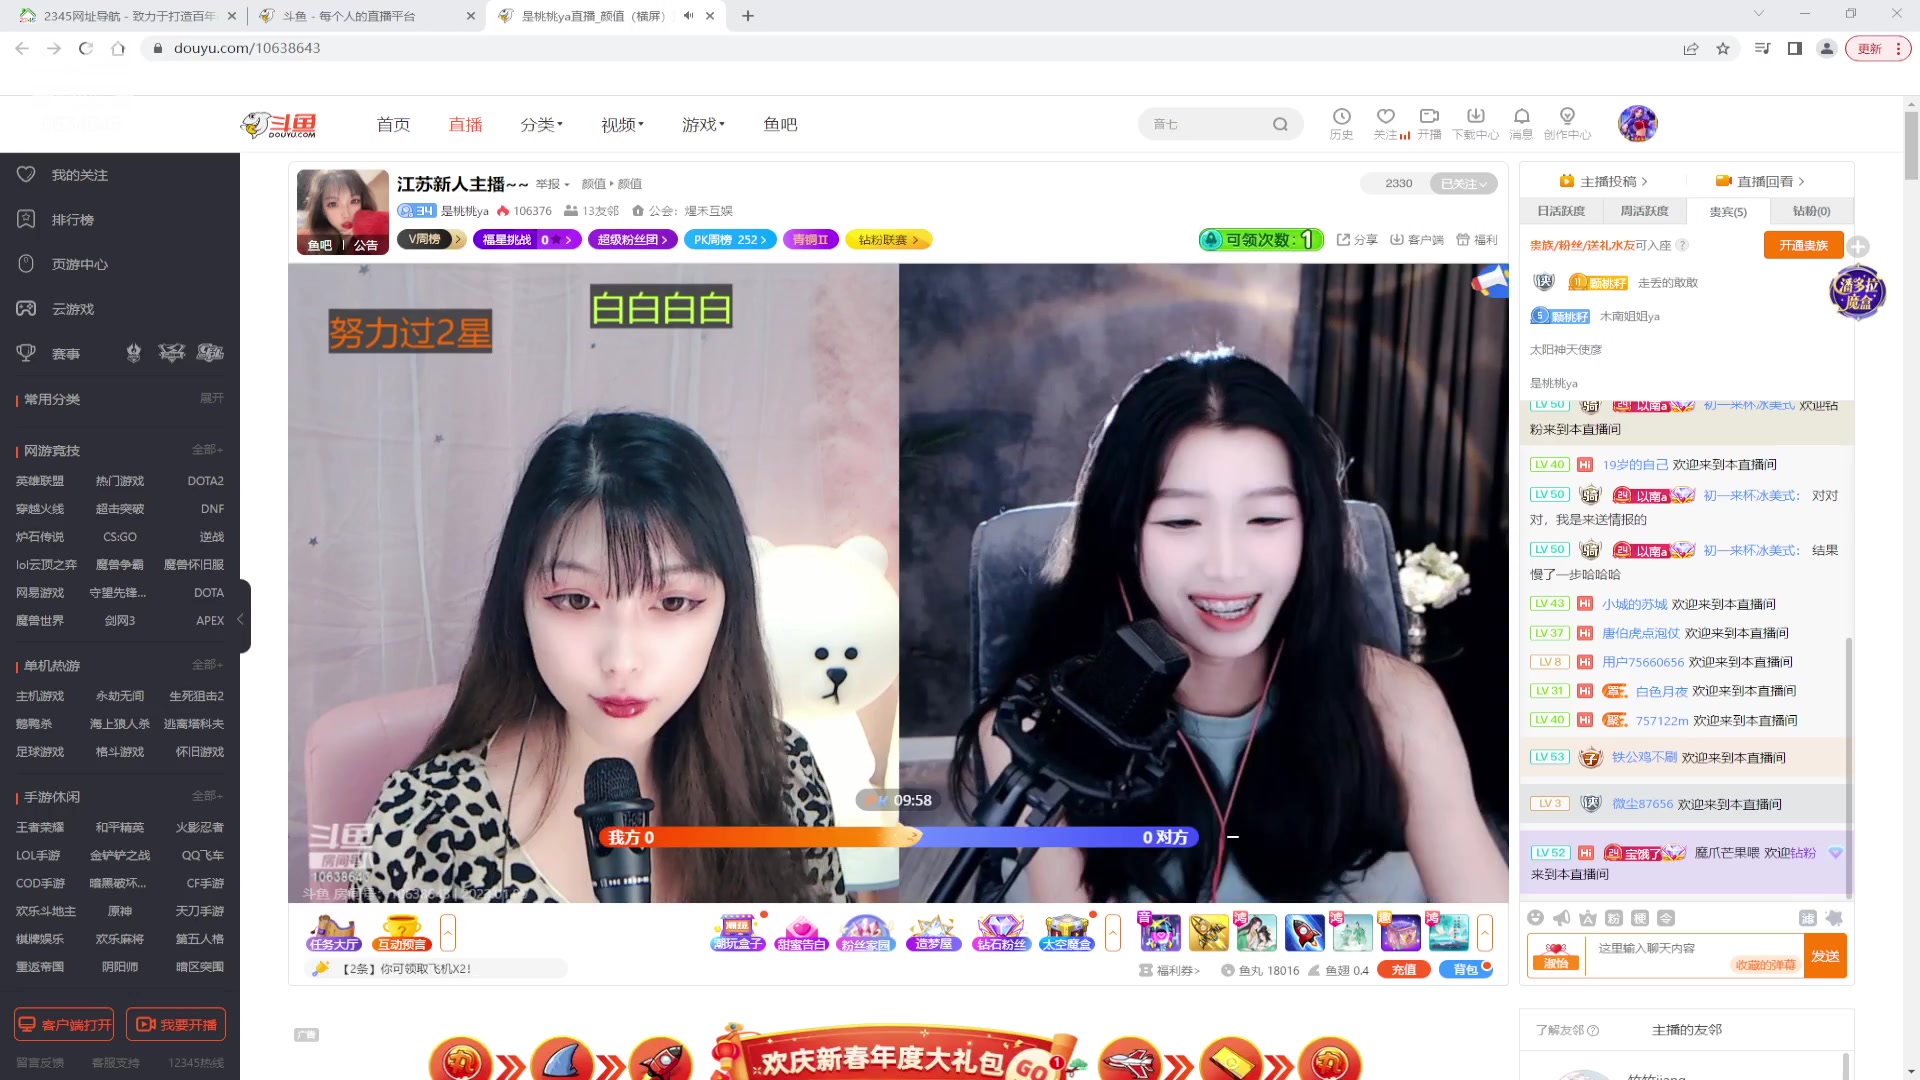Switch to the 周活跃度 tab
Viewport: 1920px width, 1080px height.
(1646, 211)
